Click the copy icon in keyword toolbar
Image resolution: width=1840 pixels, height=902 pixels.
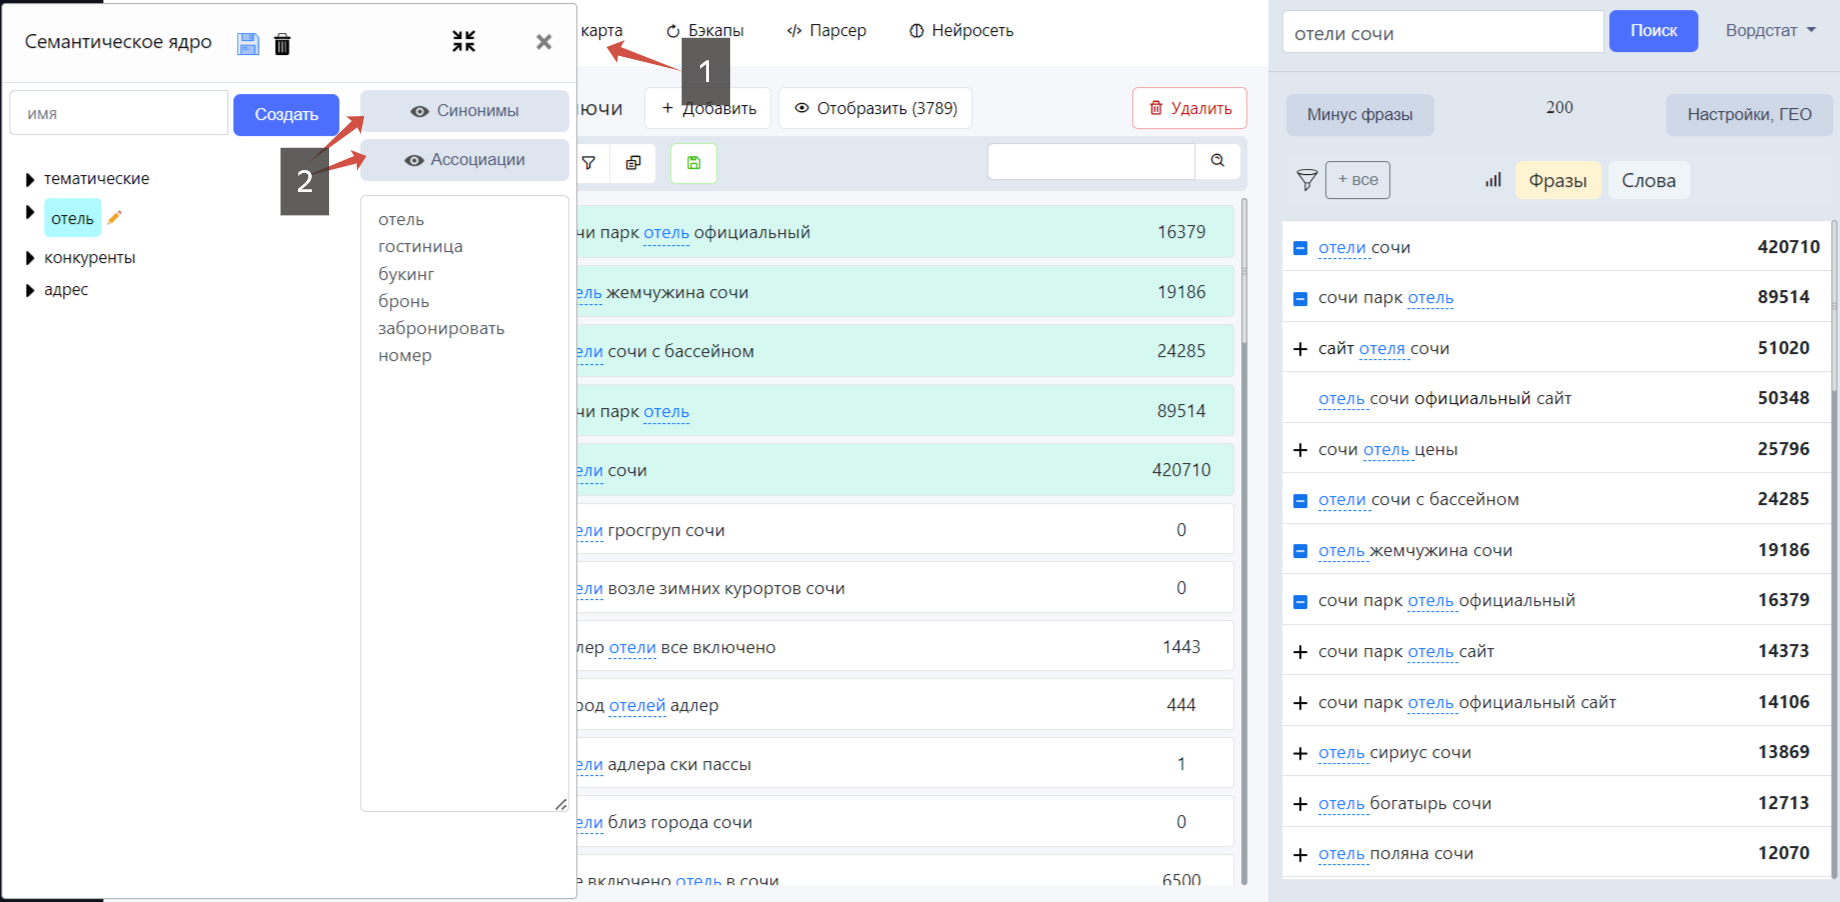pos(634,163)
